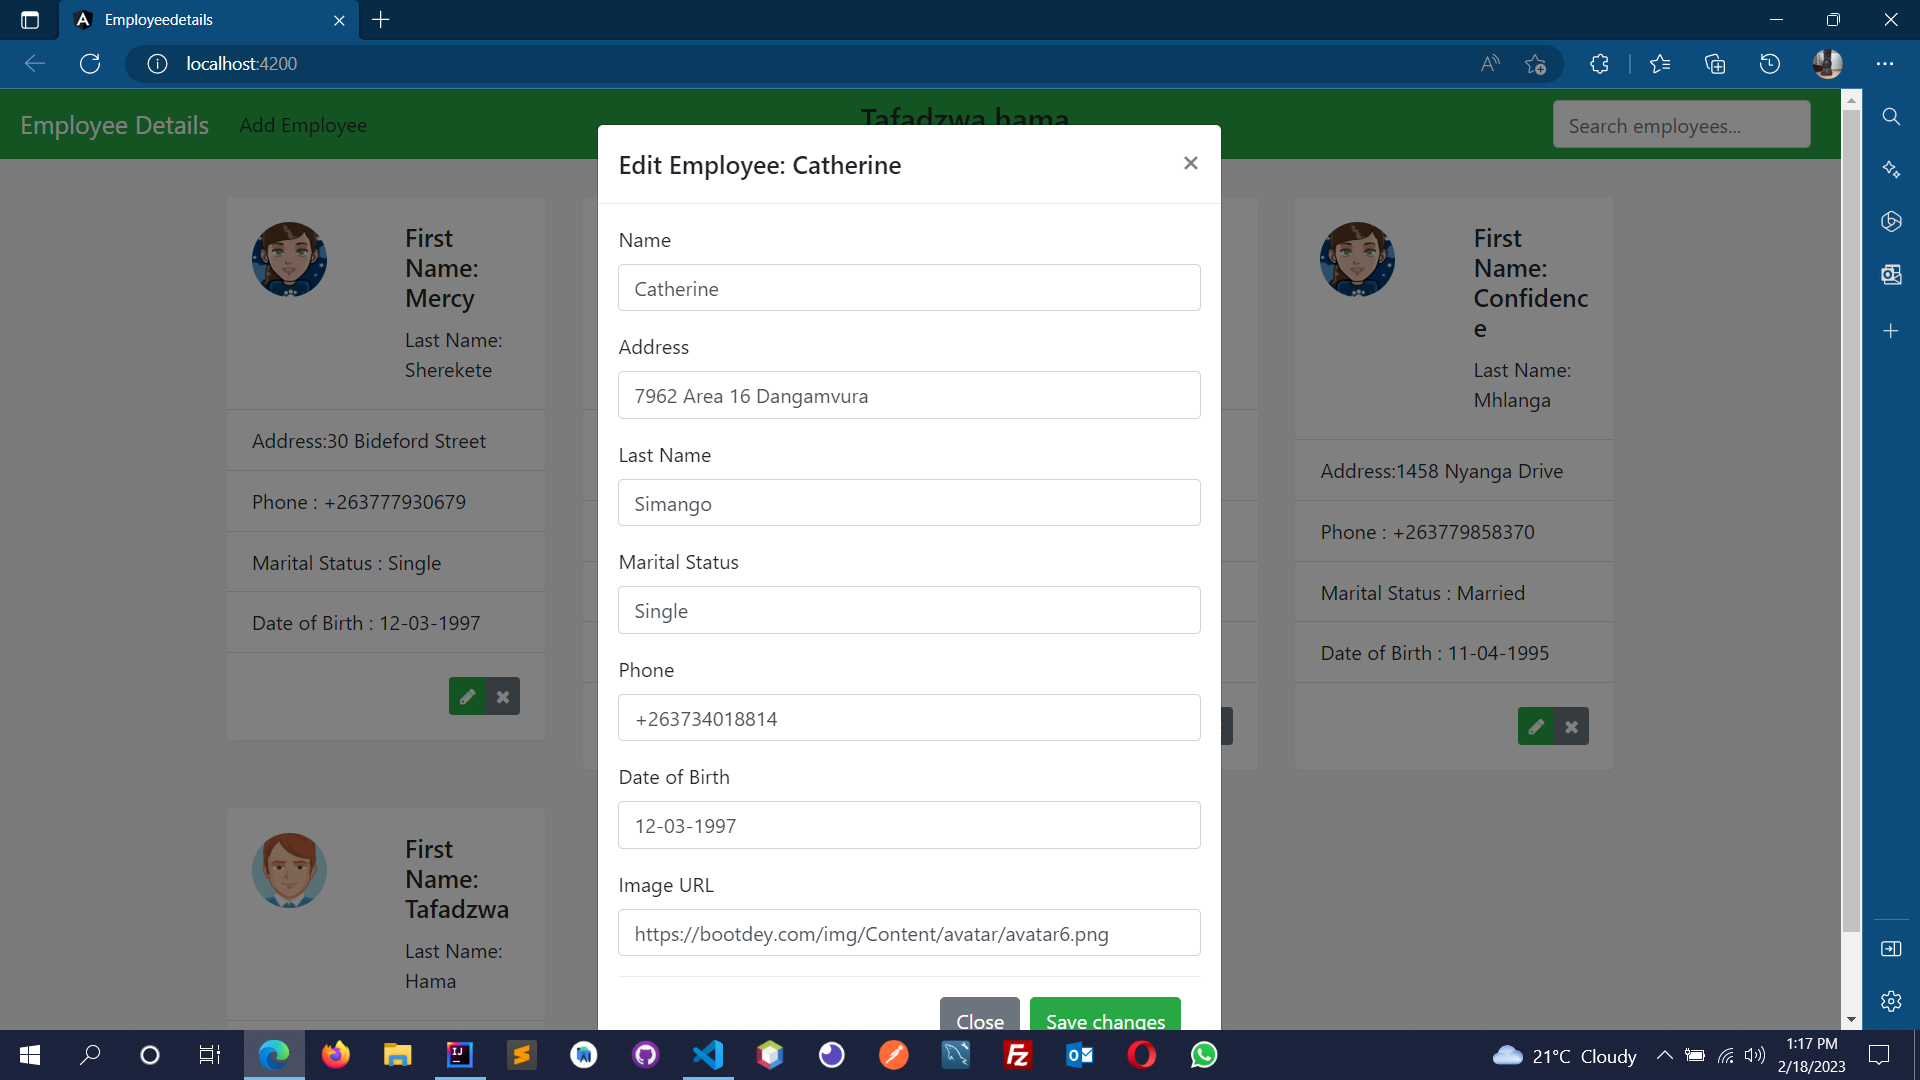
Task: Open browser History icon
Action: [x=1770, y=64]
